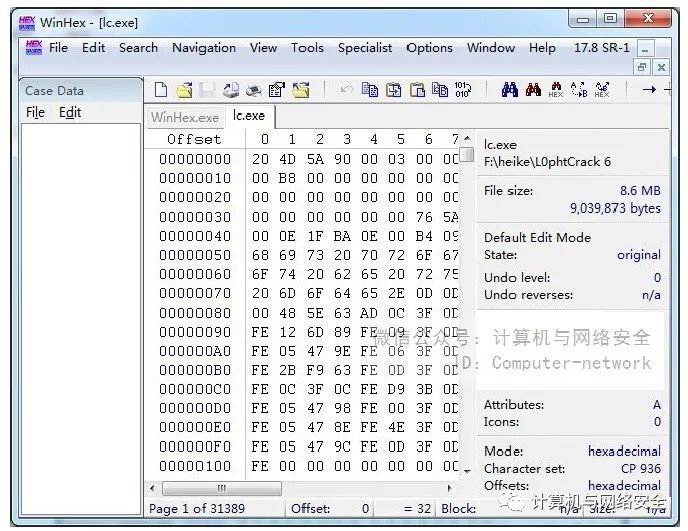Click the Open Disk icon after the Save icon
688x531 pixels.
[231, 90]
